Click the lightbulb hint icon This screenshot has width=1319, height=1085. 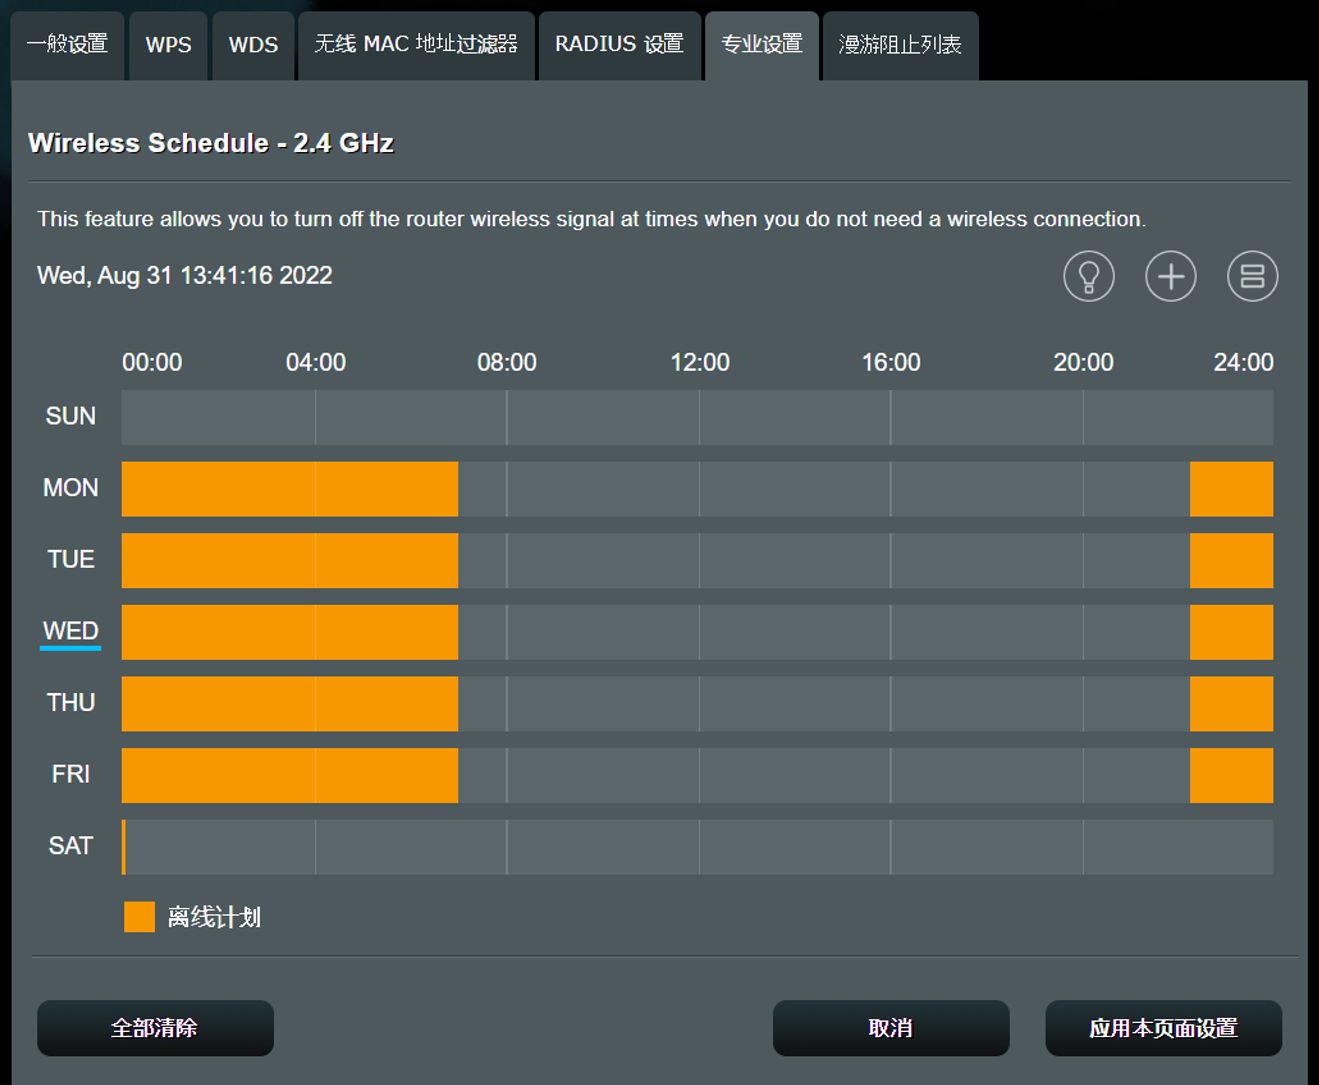pyautogui.click(x=1089, y=276)
